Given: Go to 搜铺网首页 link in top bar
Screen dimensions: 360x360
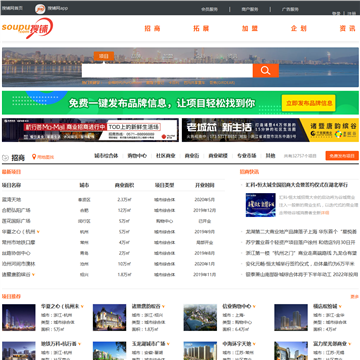Looking at the screenshot, I should 12,8.
